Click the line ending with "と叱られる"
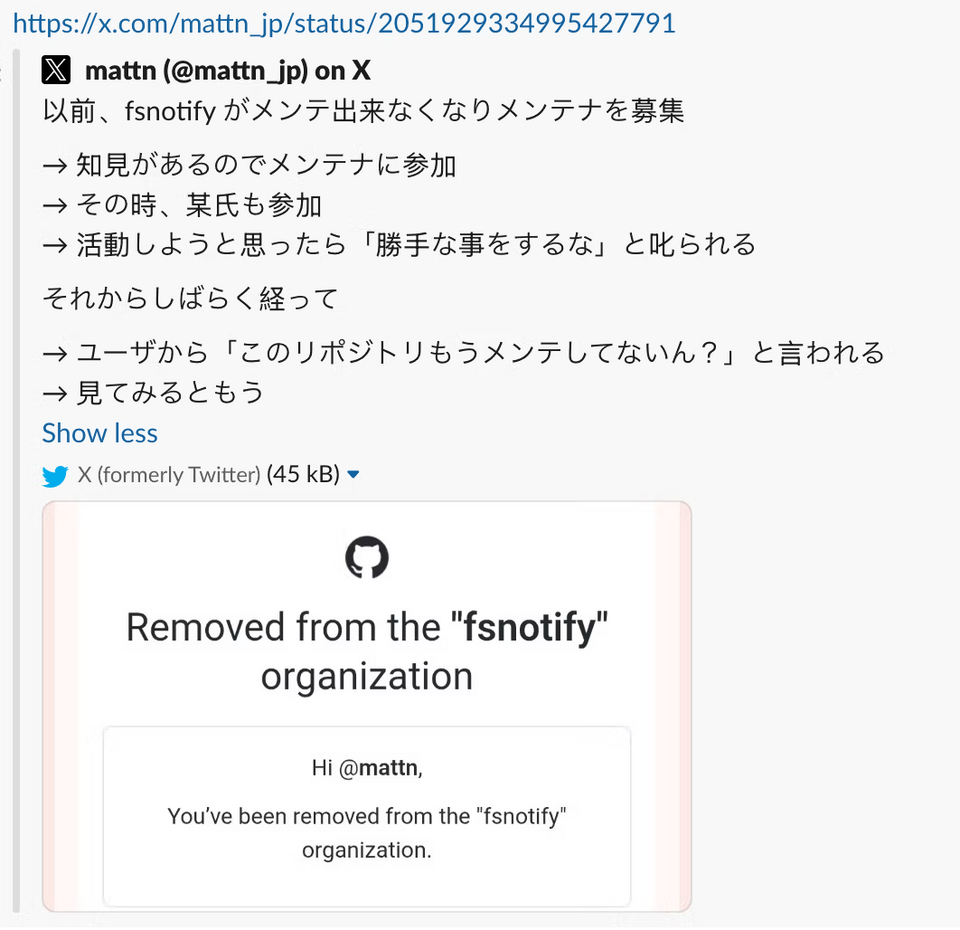 [x=399, y=244]
